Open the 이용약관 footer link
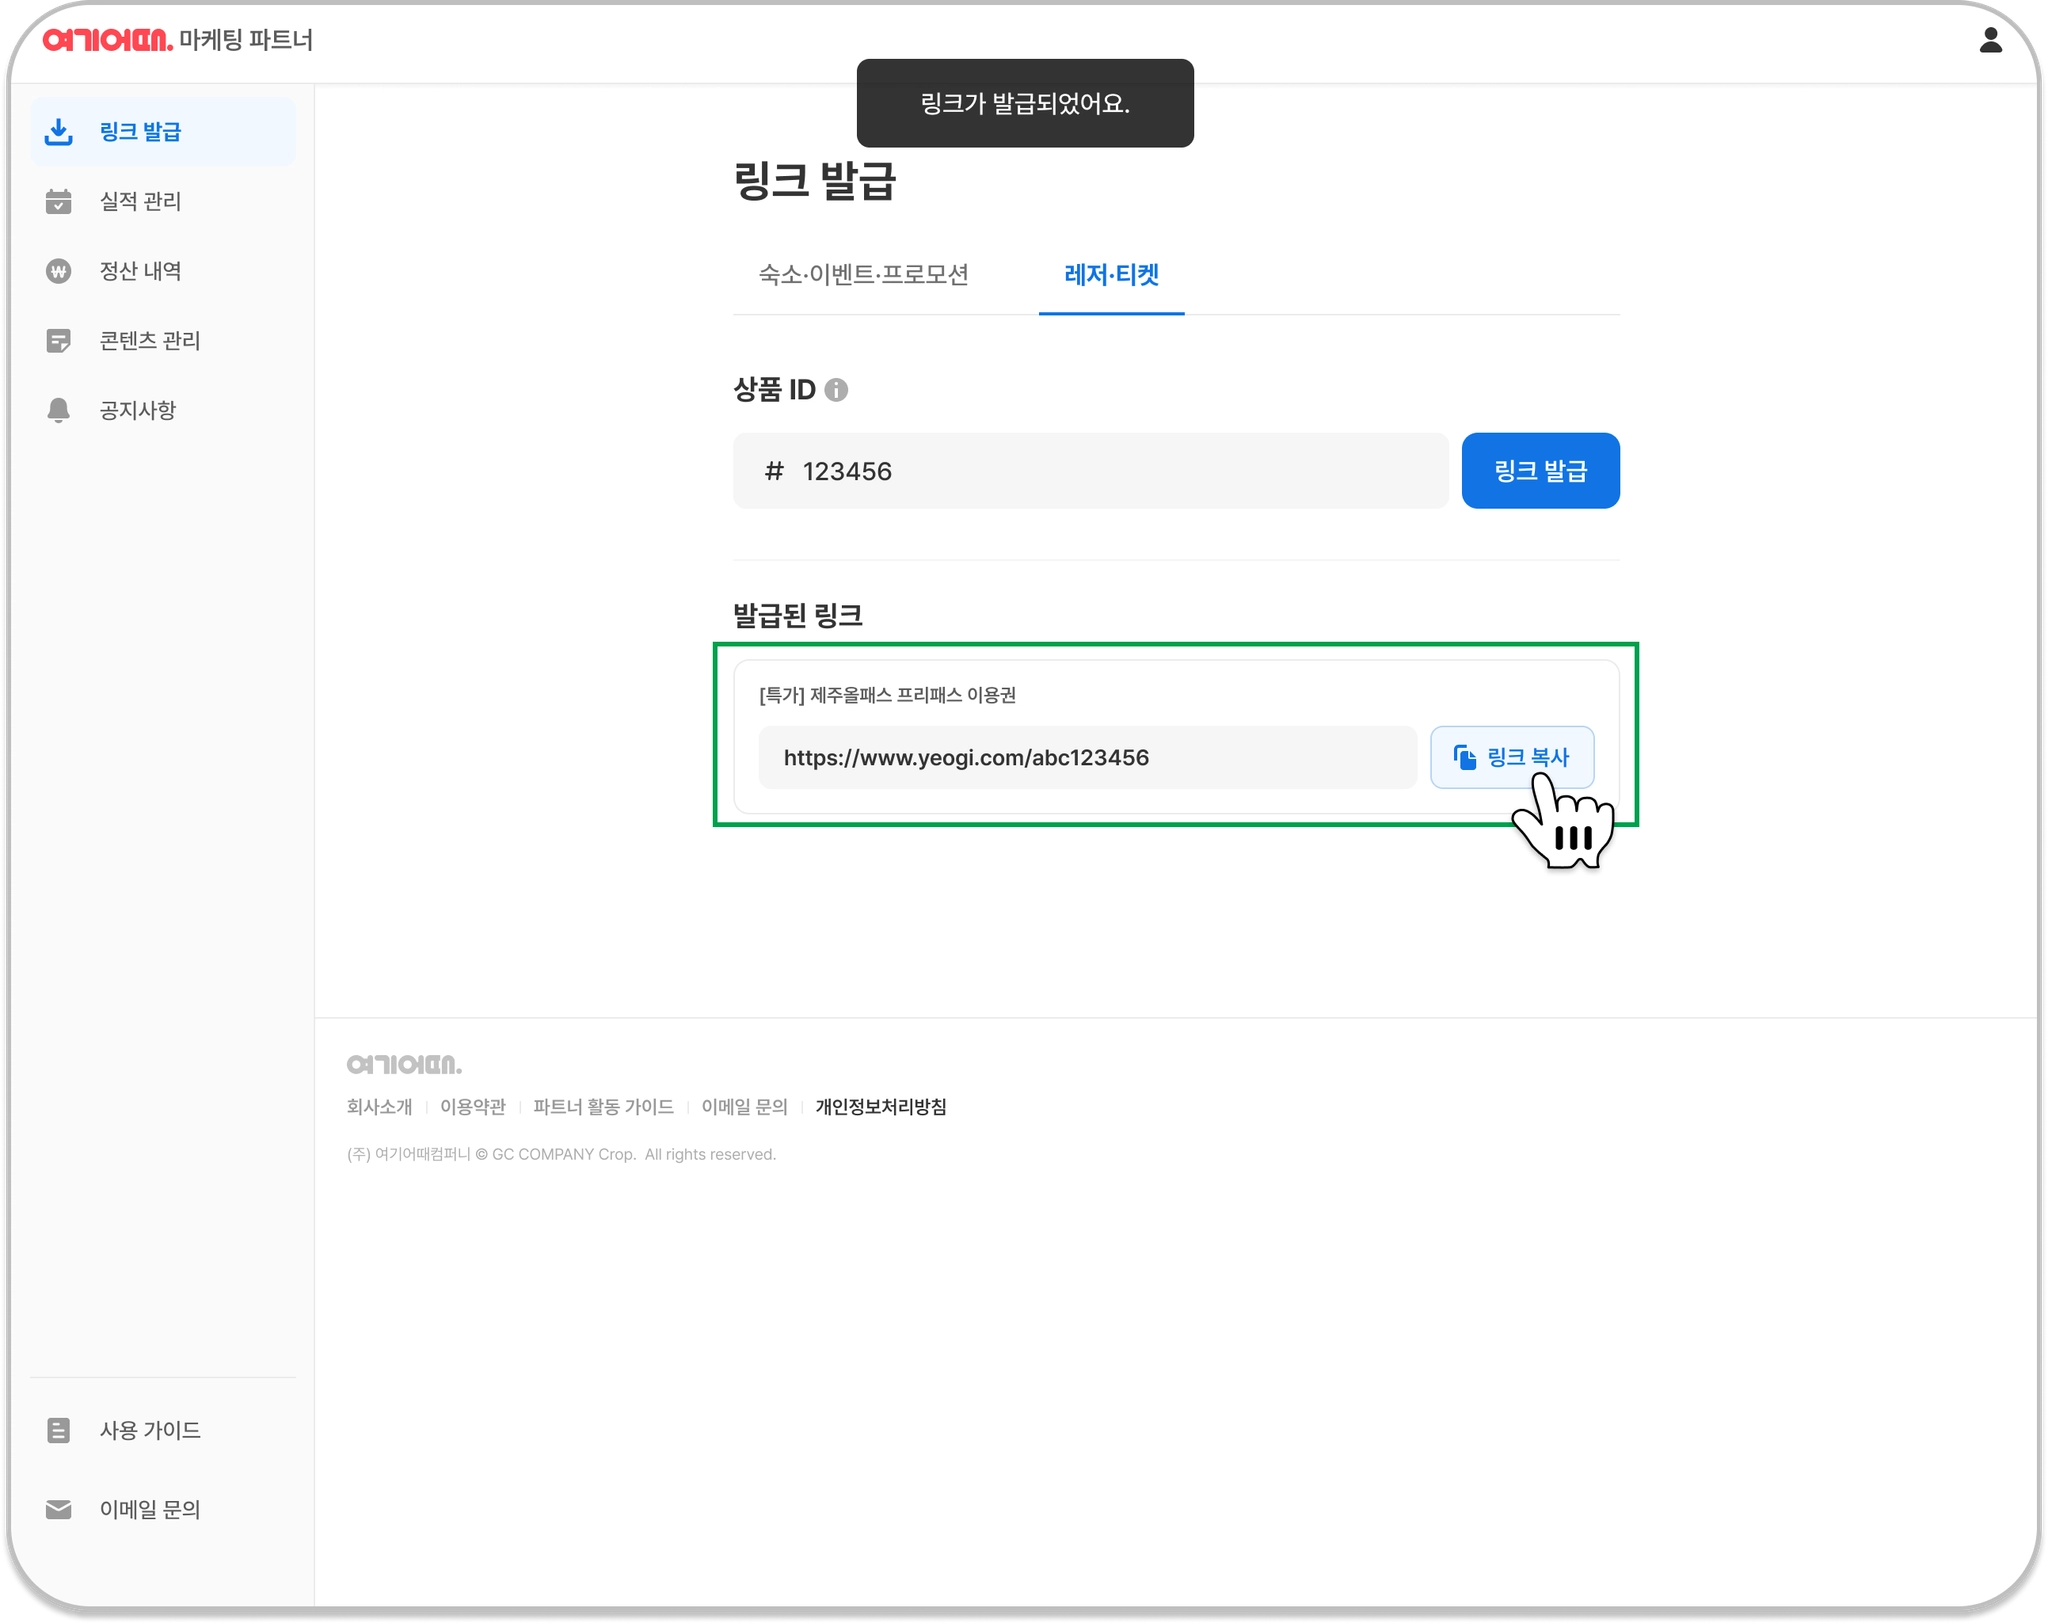The width and height of the screenshot is (2048, 1624). pos(473,1107)
